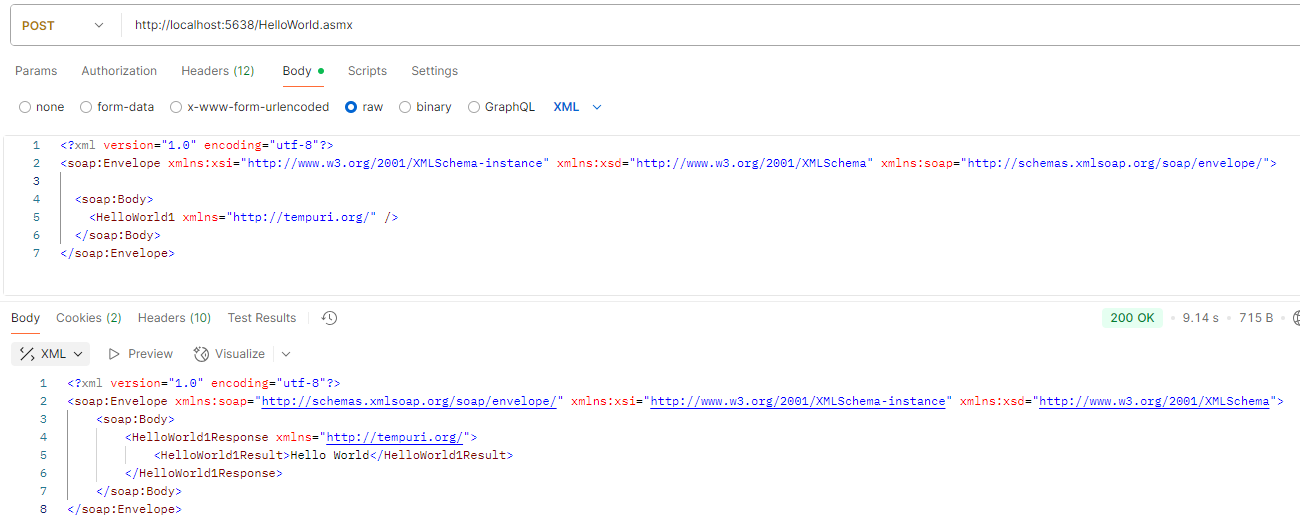This screenshot has height=525, width=1300.
Task: Open the request Headers (12) tab
Action: pyautogui.click(x=217, y=71)
